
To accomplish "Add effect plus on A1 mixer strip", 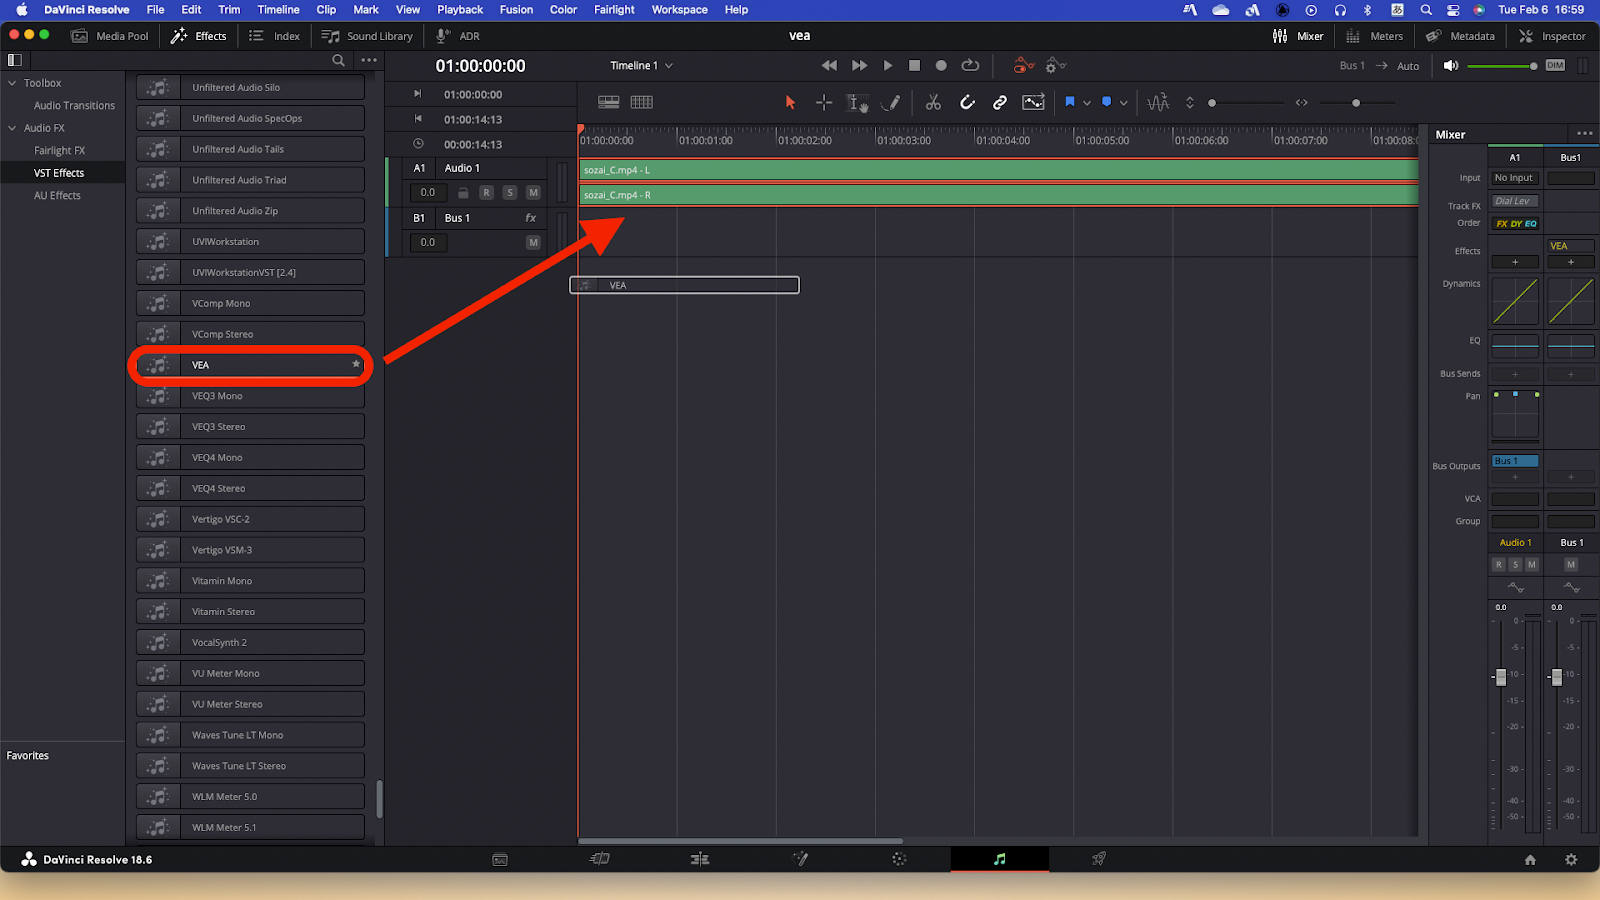I will [1515, 262].
